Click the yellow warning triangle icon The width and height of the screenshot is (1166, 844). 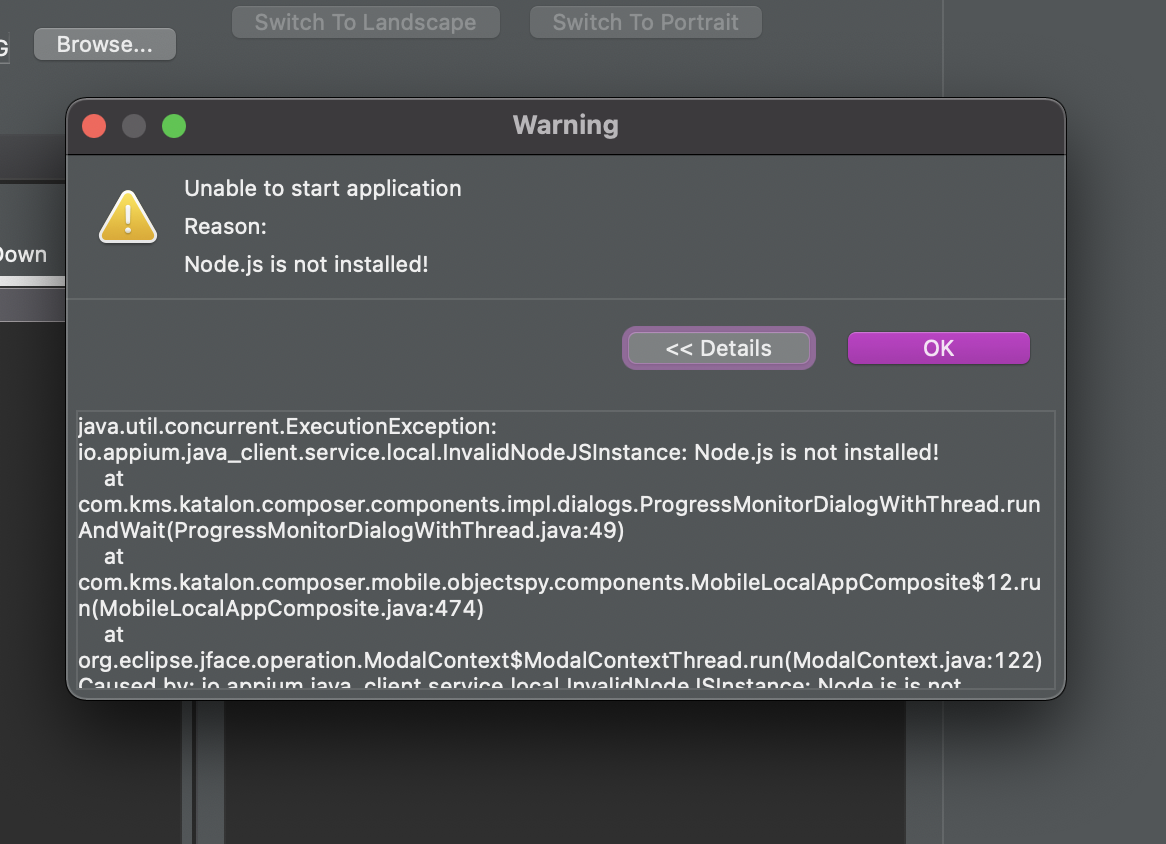click(128, 216)
